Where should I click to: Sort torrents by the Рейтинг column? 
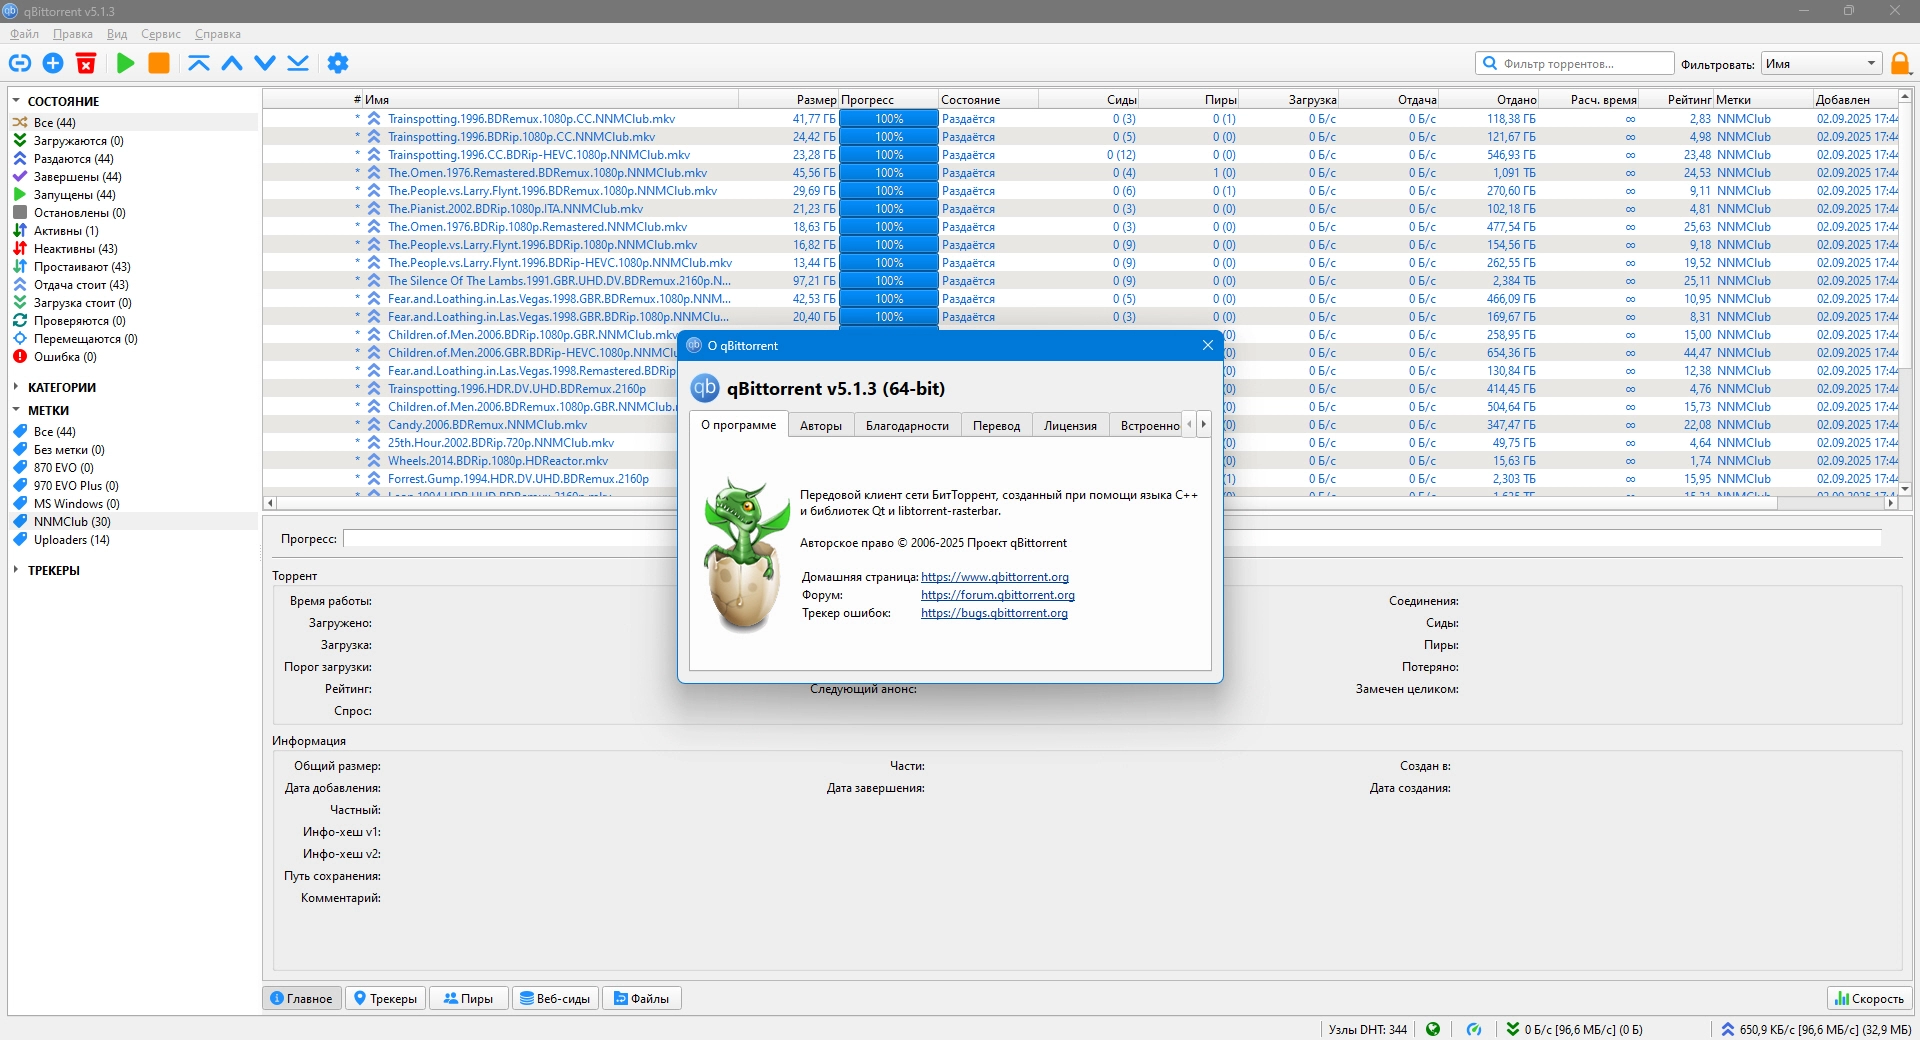1677,100
